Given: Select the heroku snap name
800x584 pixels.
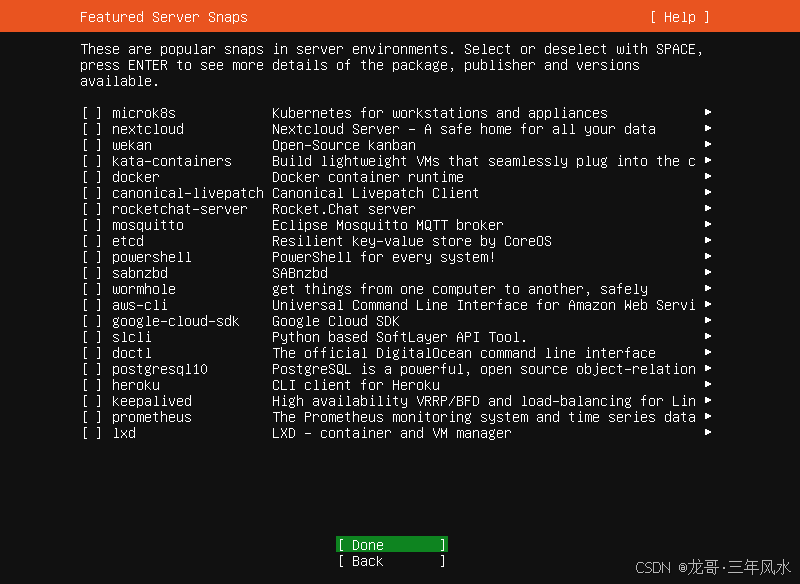Looking at the screenshot, I should pos(136,385).
